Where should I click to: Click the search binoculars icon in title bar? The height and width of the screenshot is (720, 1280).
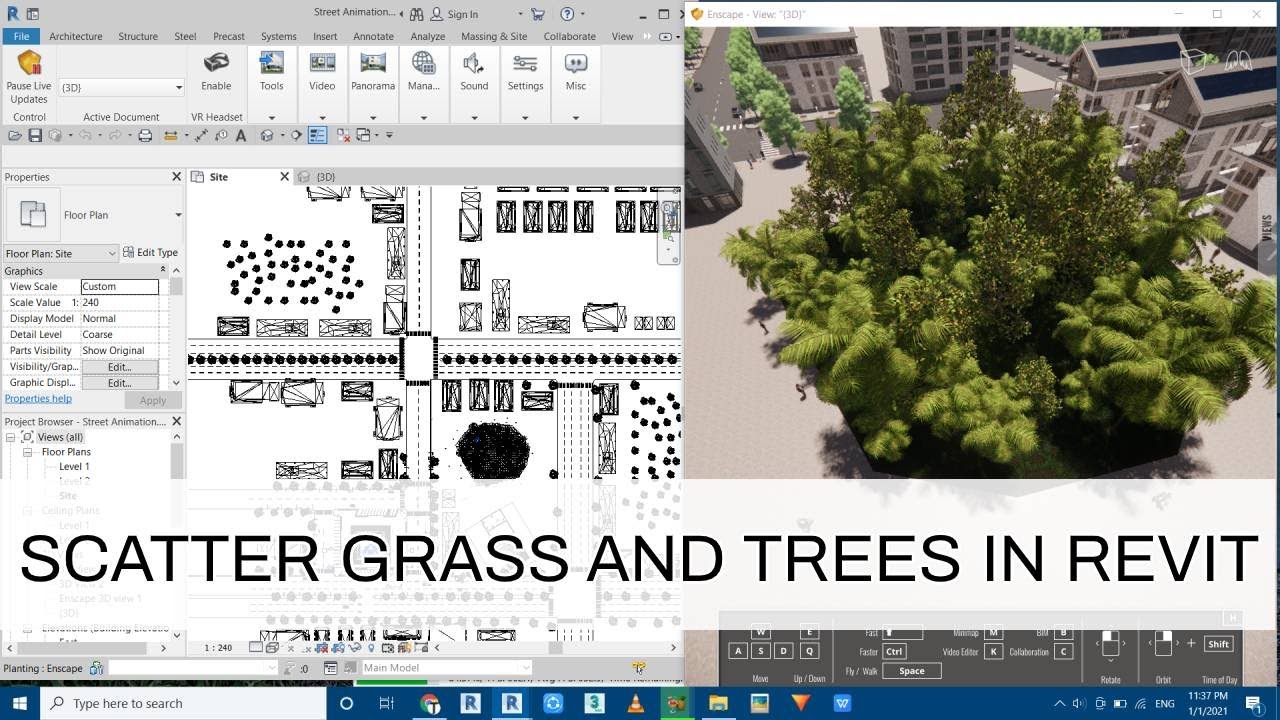416,14
